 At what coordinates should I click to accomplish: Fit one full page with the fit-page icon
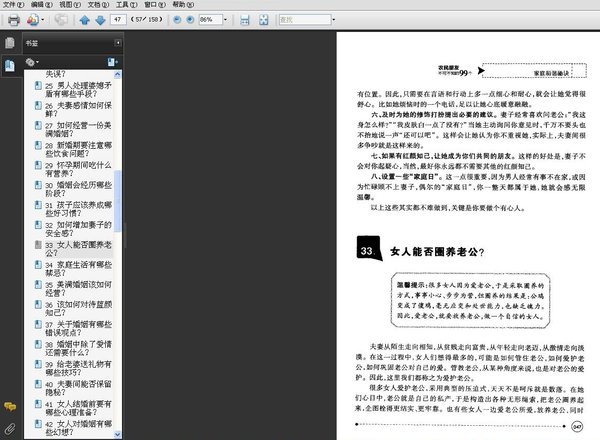[264, 20]
